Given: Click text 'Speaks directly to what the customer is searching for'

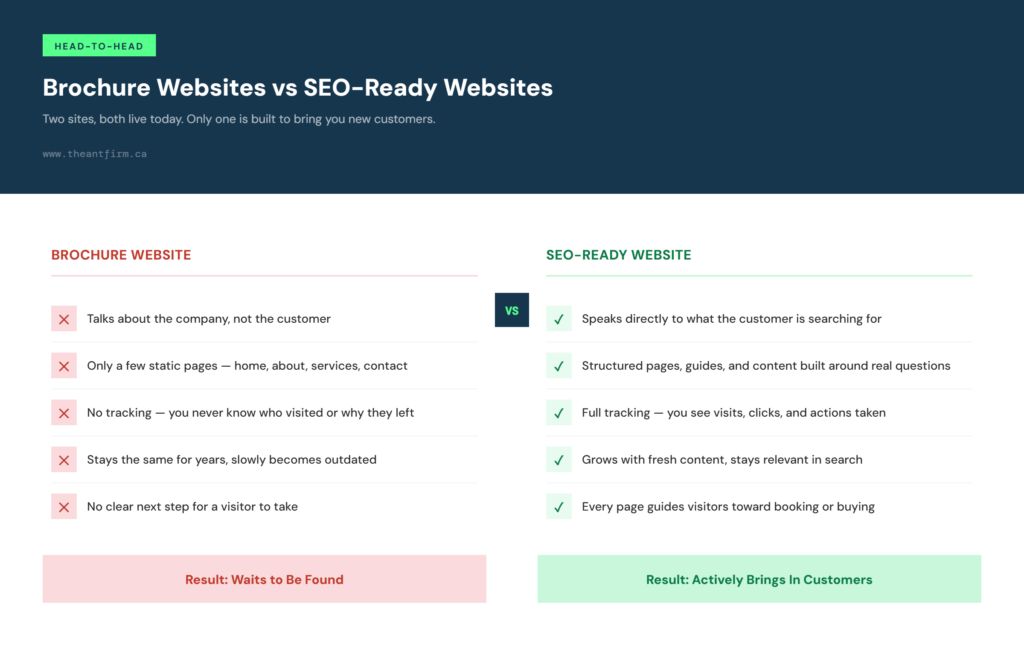Looking at the screenshot, I should click(732, 319).
